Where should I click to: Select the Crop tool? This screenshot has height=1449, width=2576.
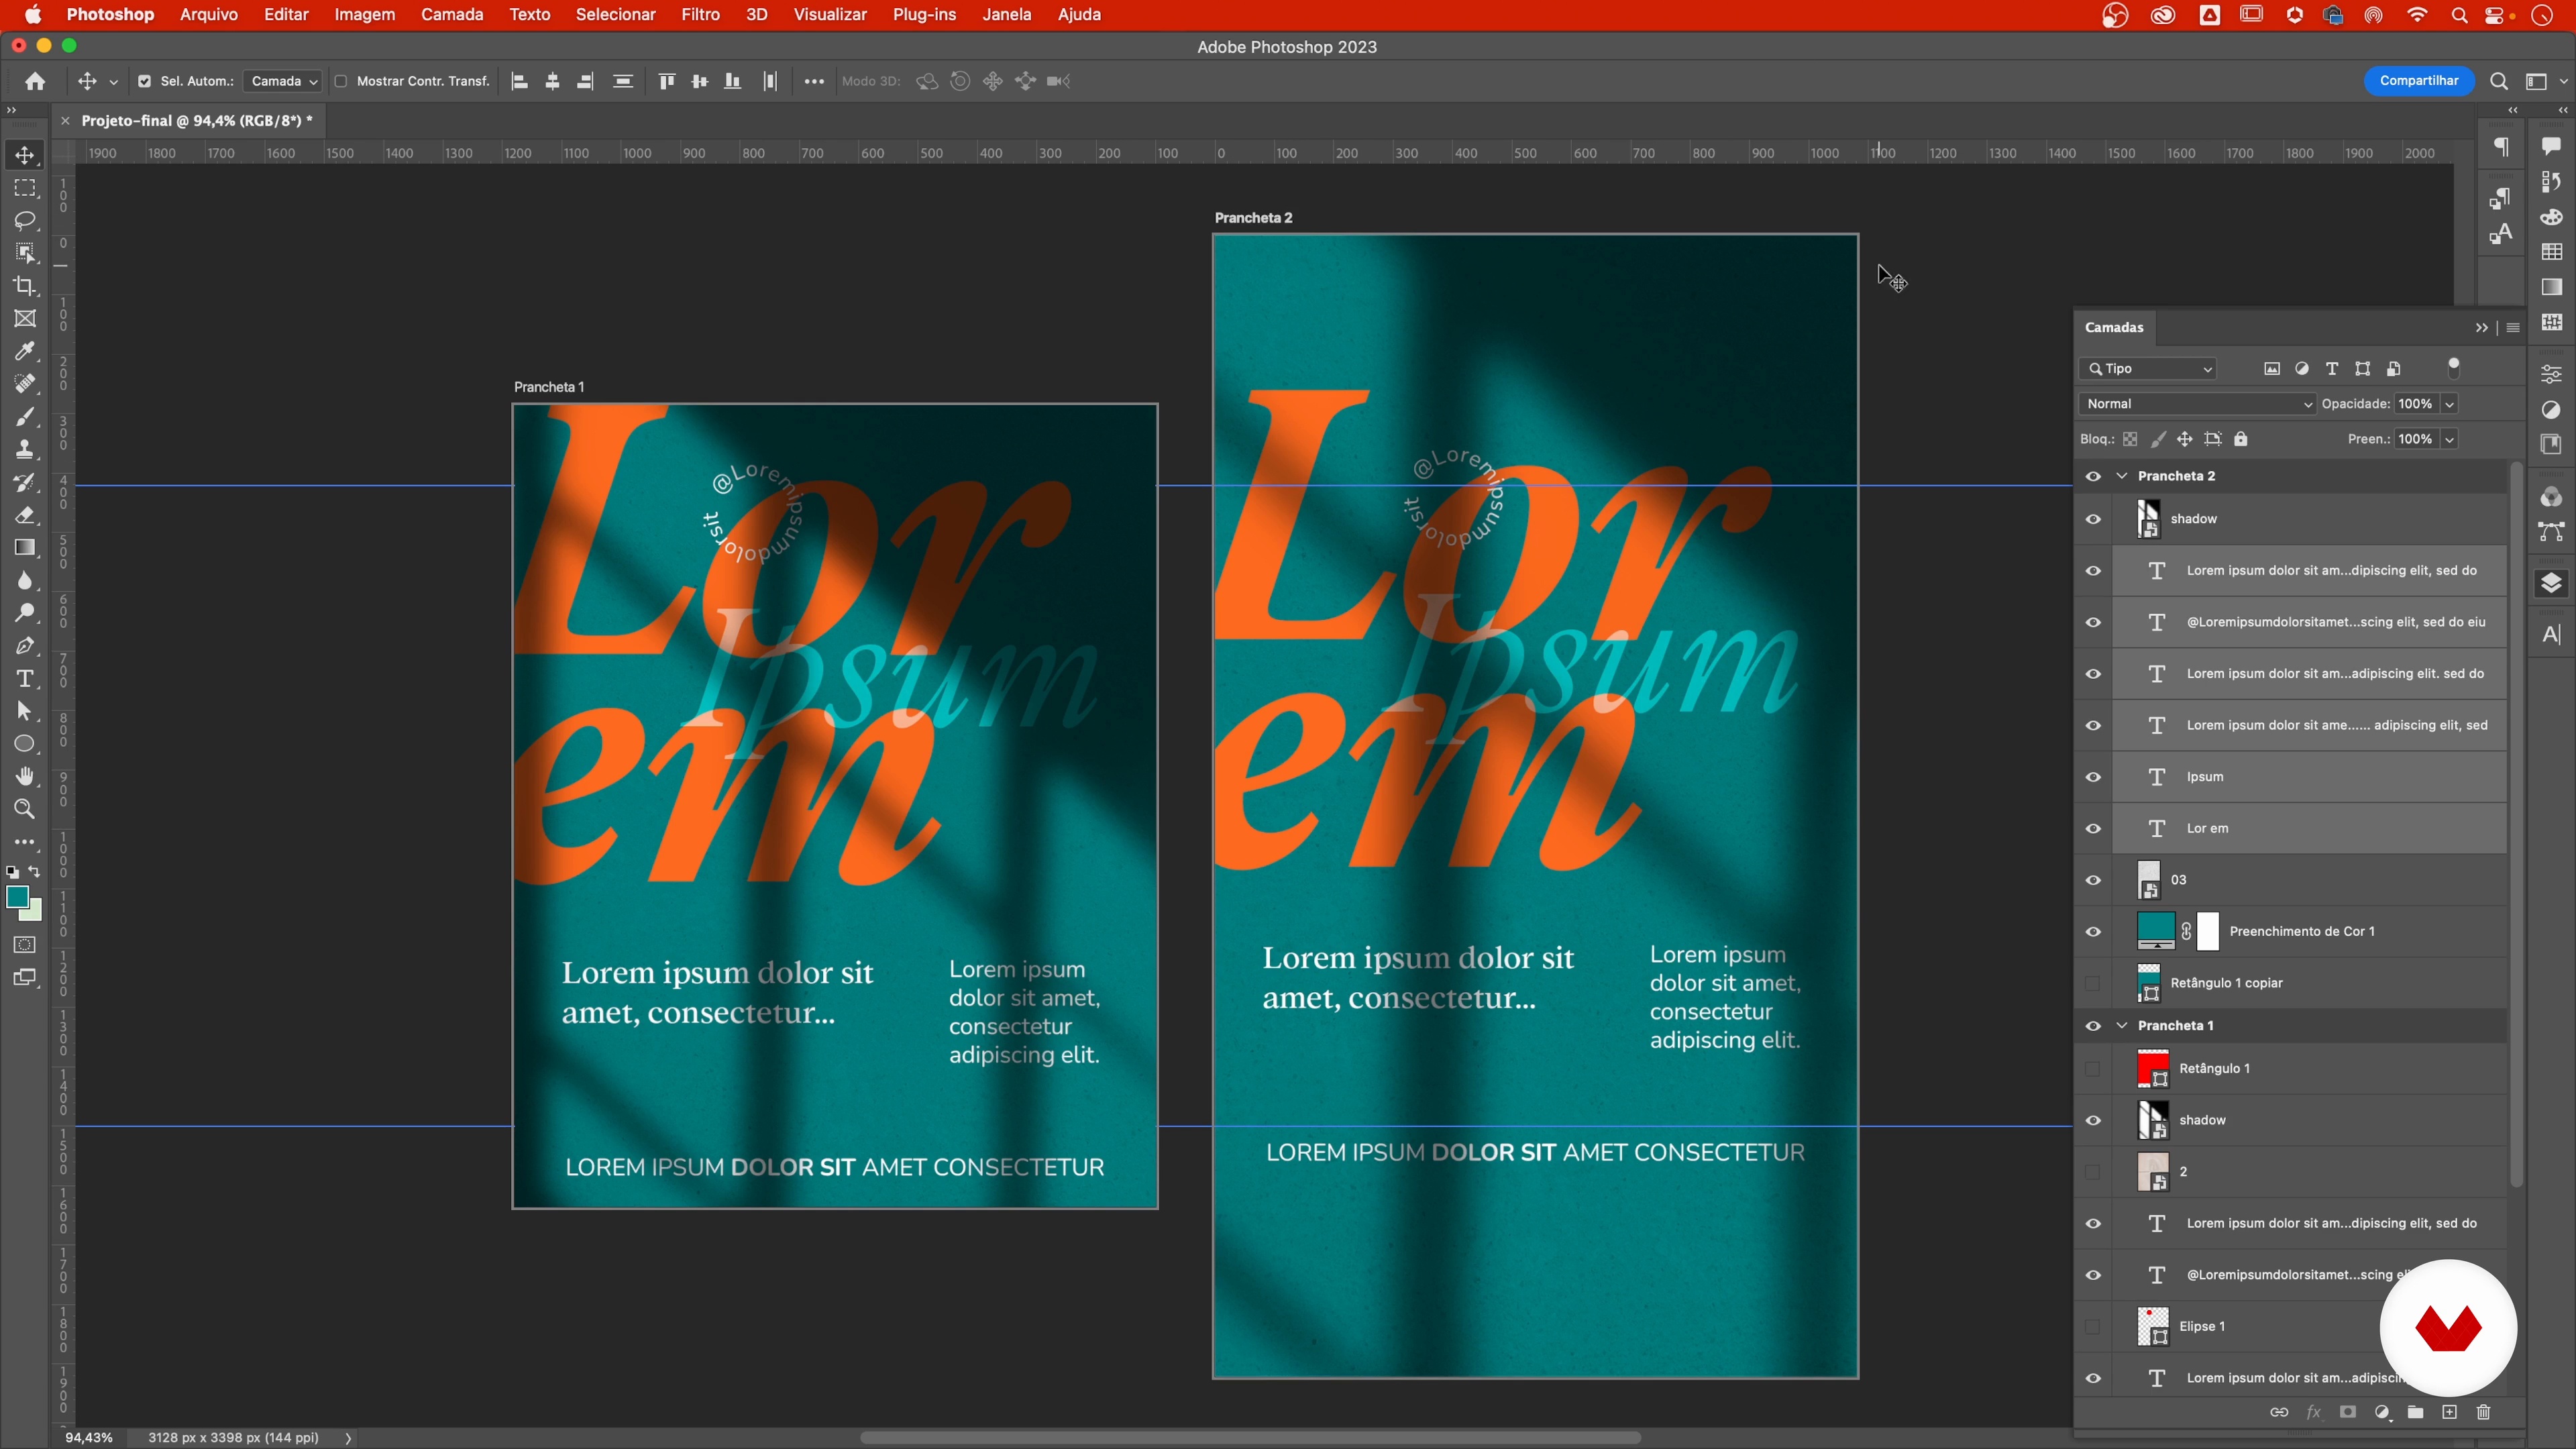pos(25,286)
